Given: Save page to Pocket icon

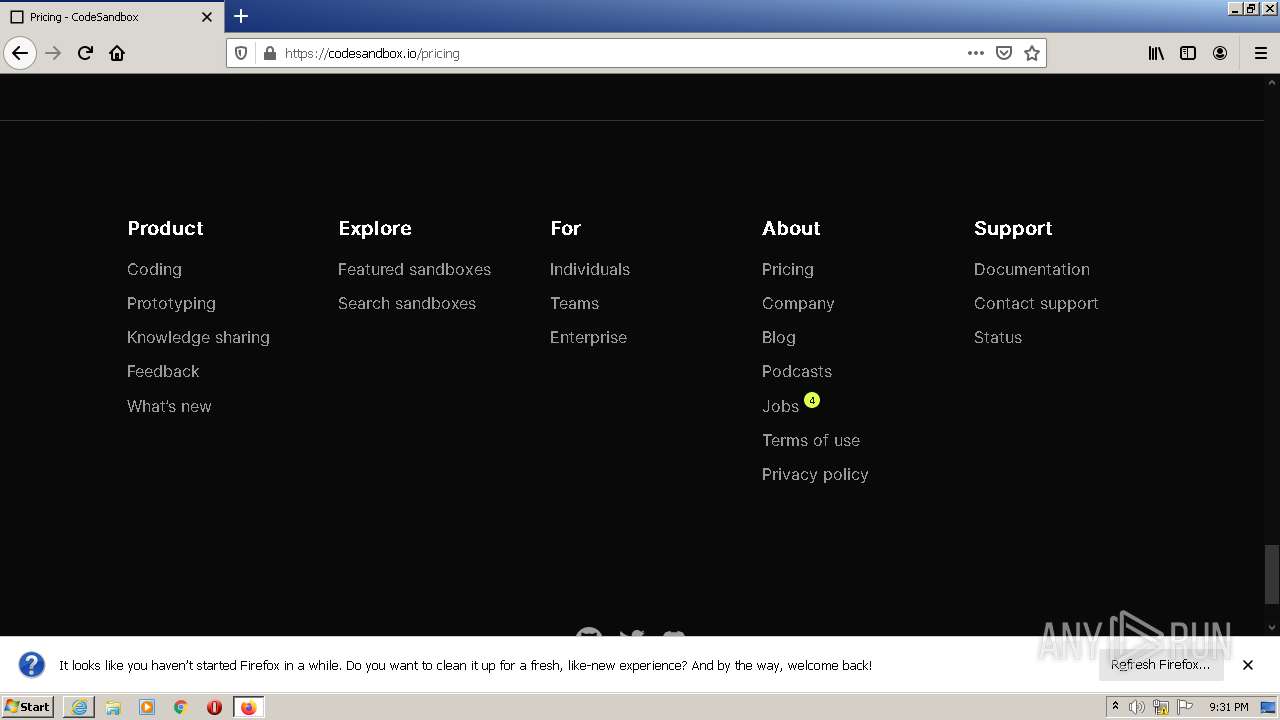Looking at the screenshot, I should (1004, 53).
